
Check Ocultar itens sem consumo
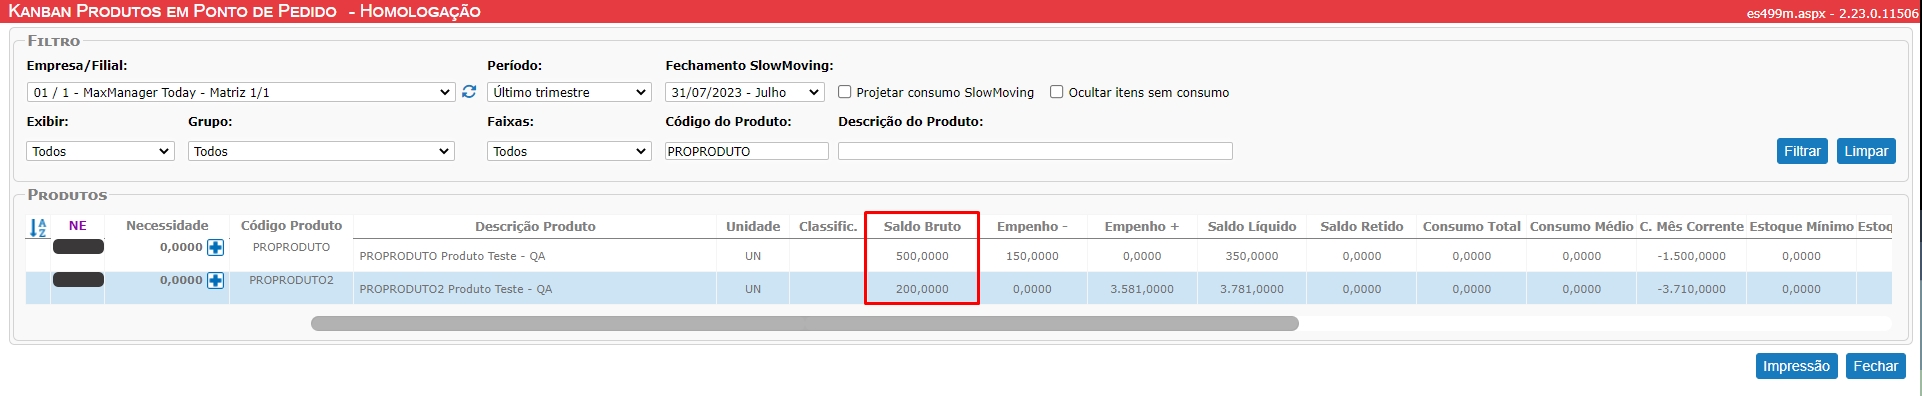click(1057, 92)
